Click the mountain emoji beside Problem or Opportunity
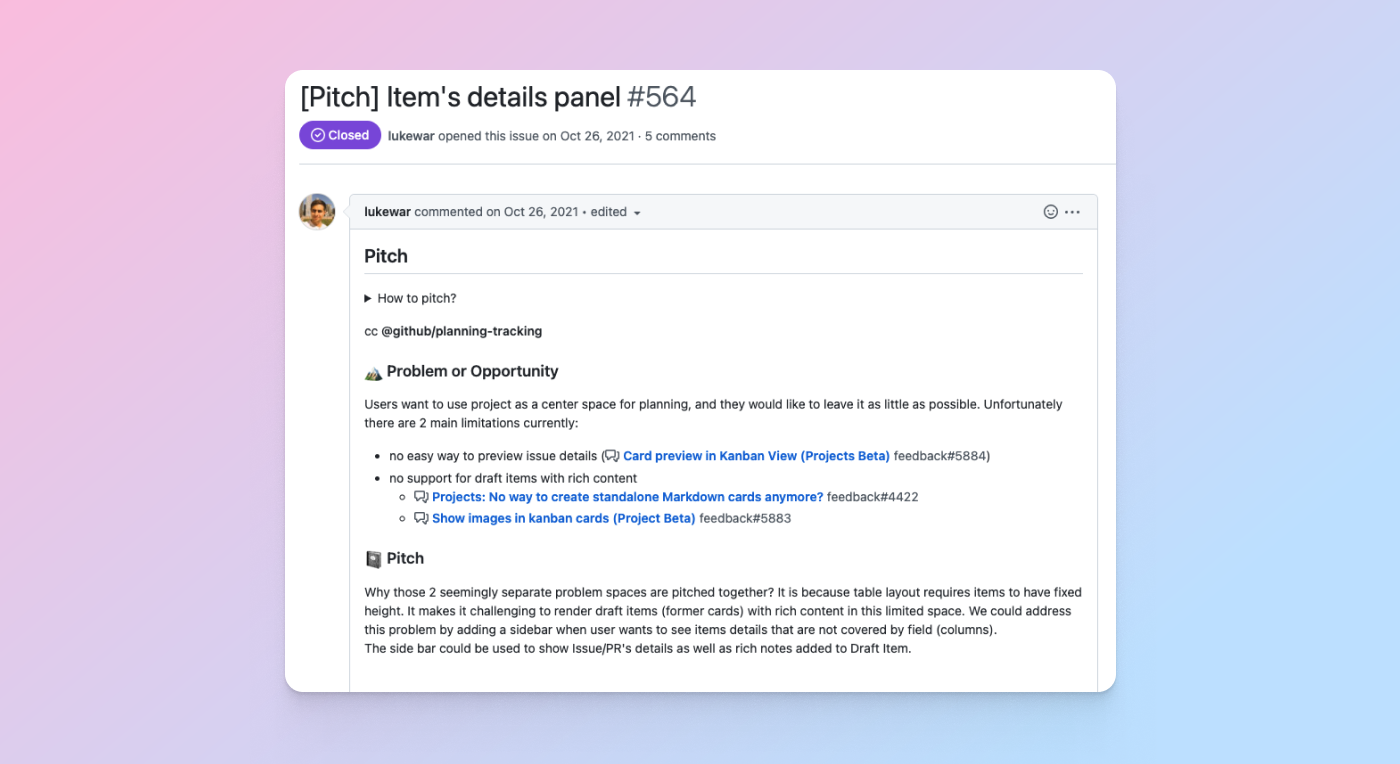Image resolution: width=1400 pixels, height=764 pixels. [x=373, y=372]
